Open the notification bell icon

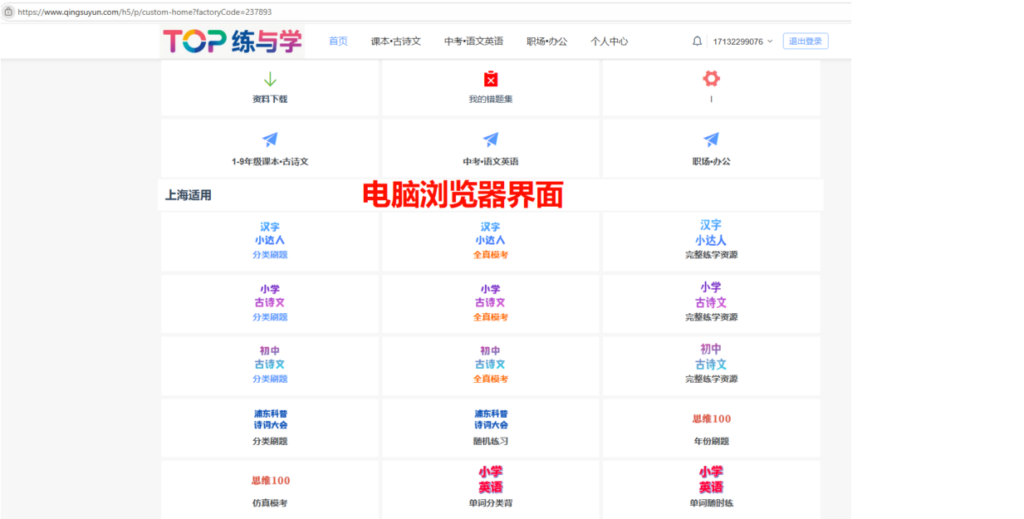697,41
